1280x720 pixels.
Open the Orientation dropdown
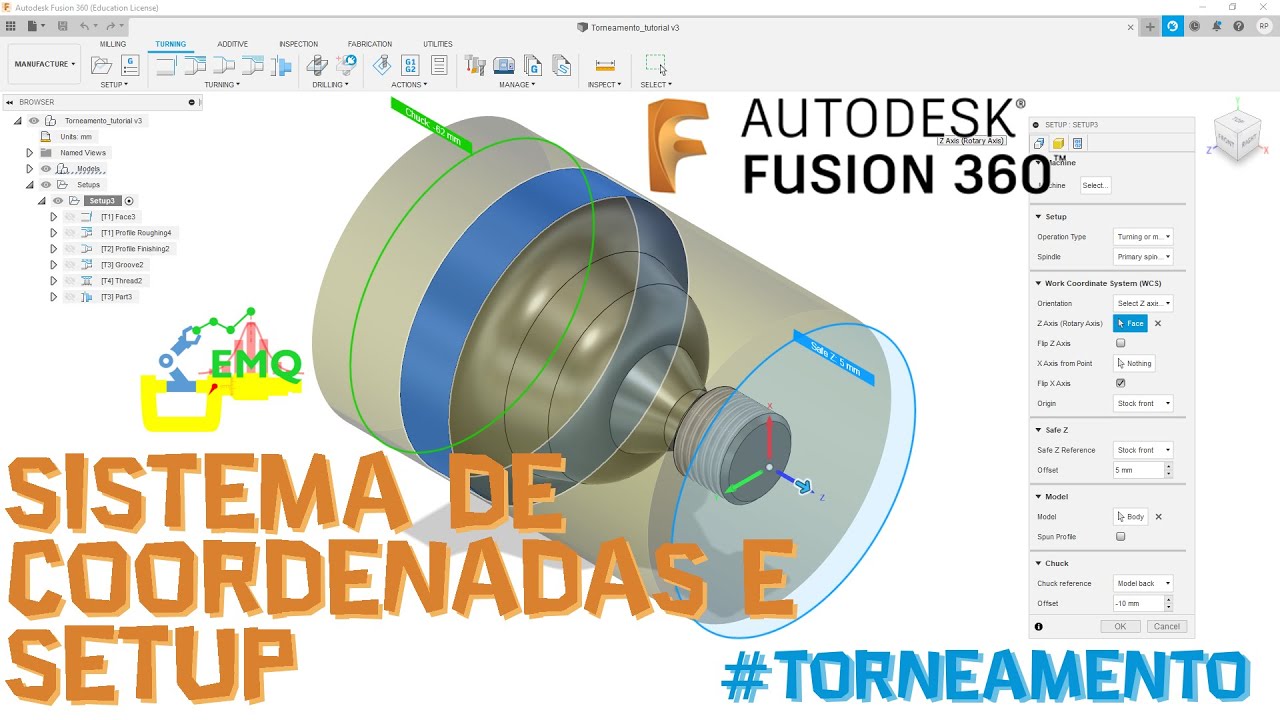click(1143, 303)
